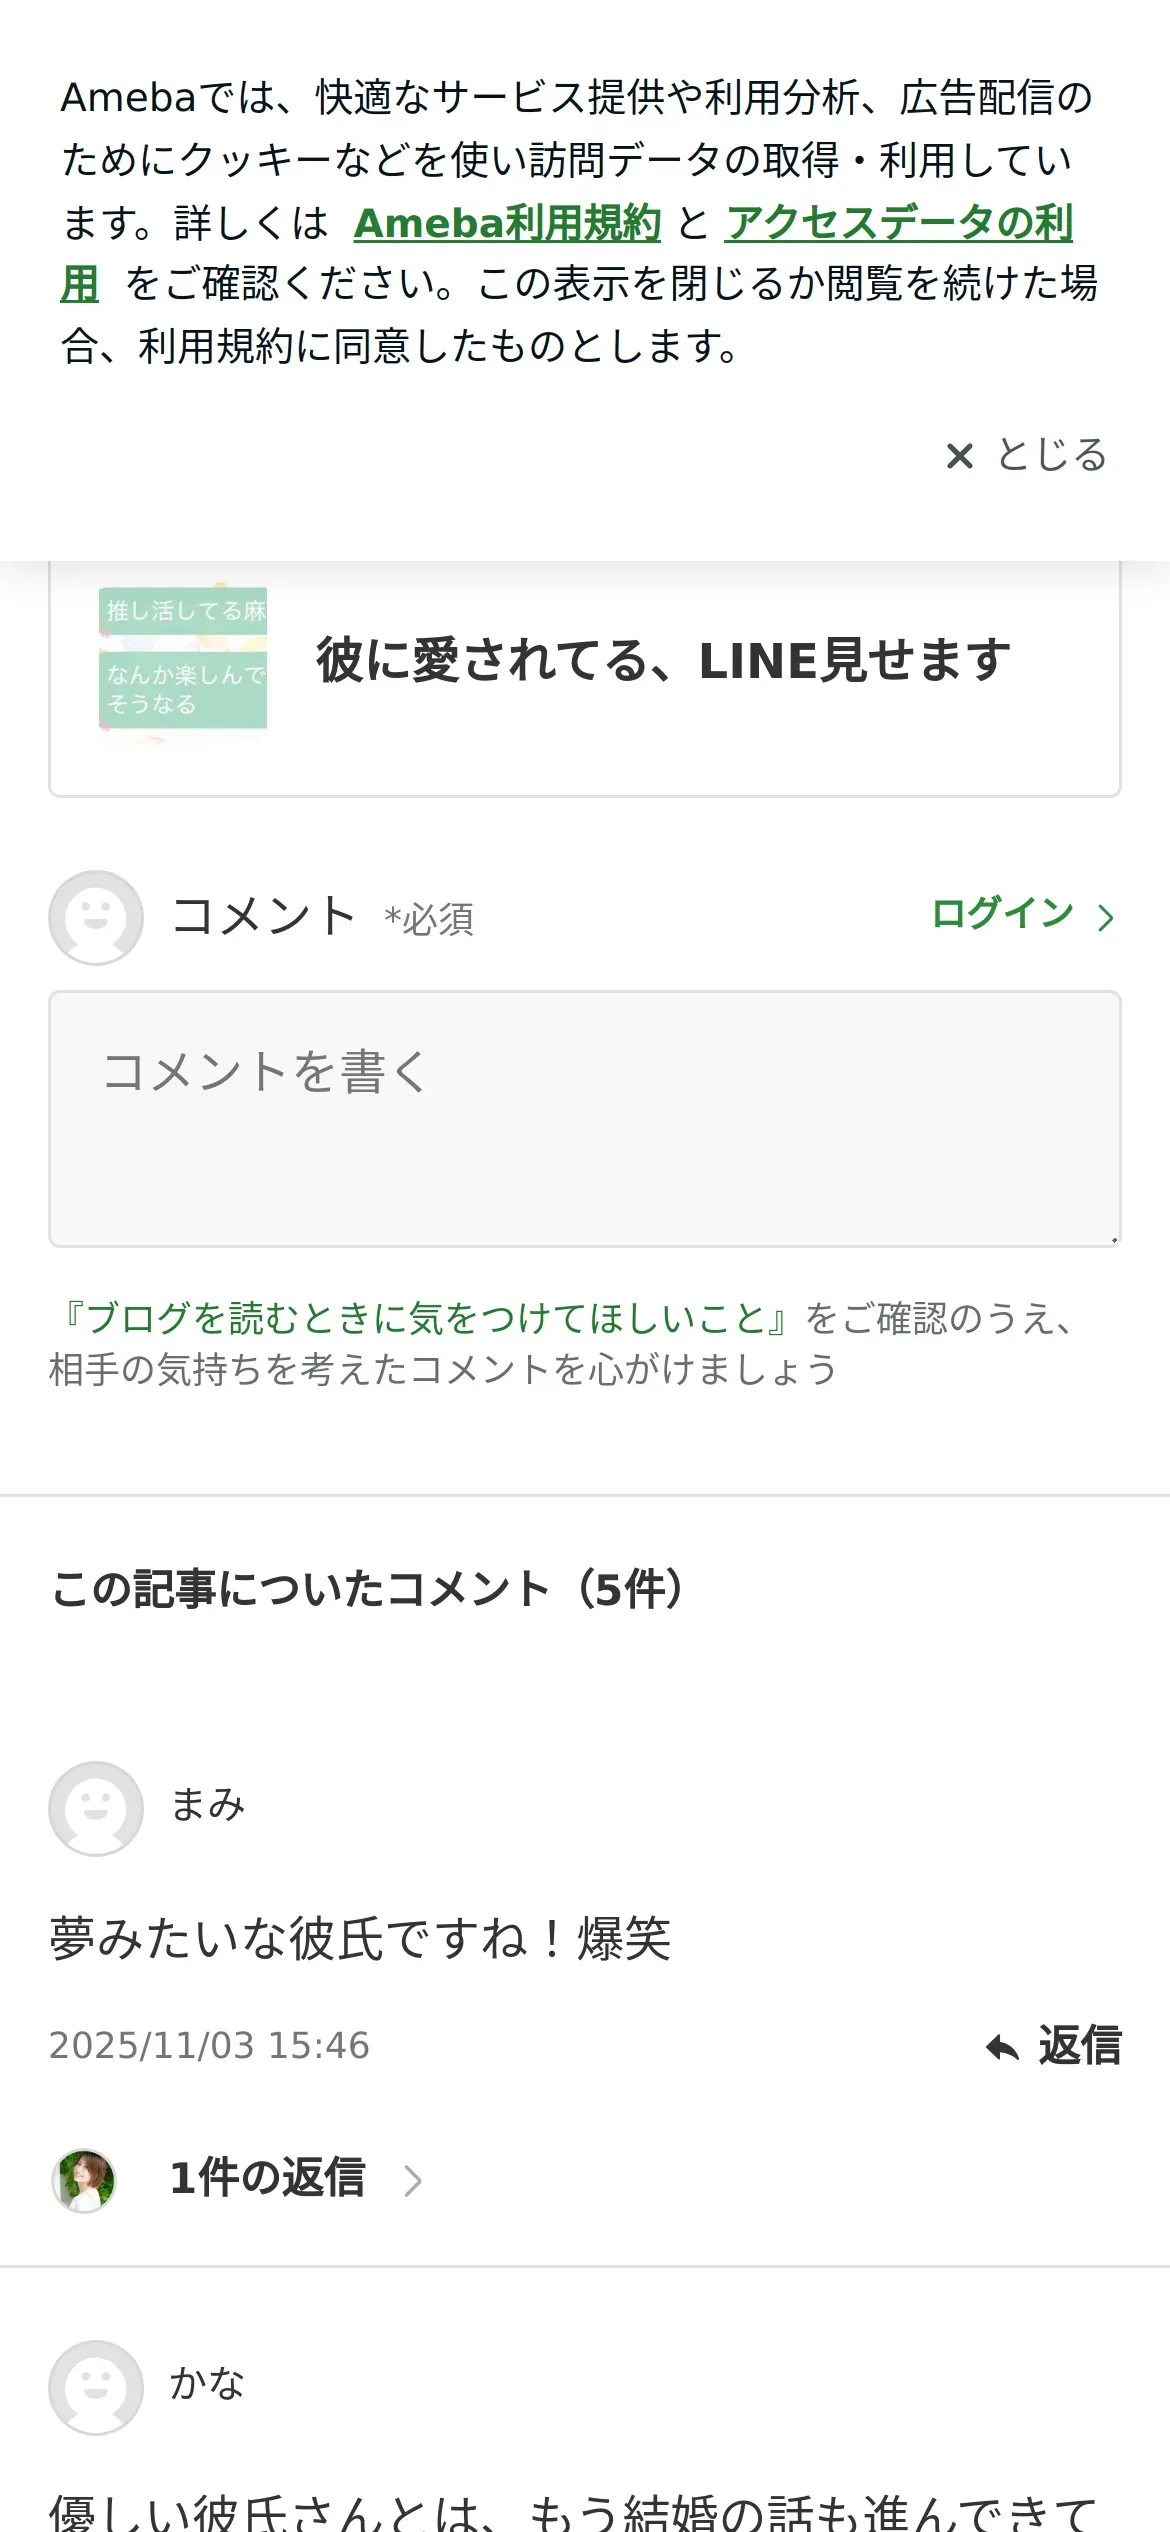Focus the コメントを書く text area

pos(585,1119)
